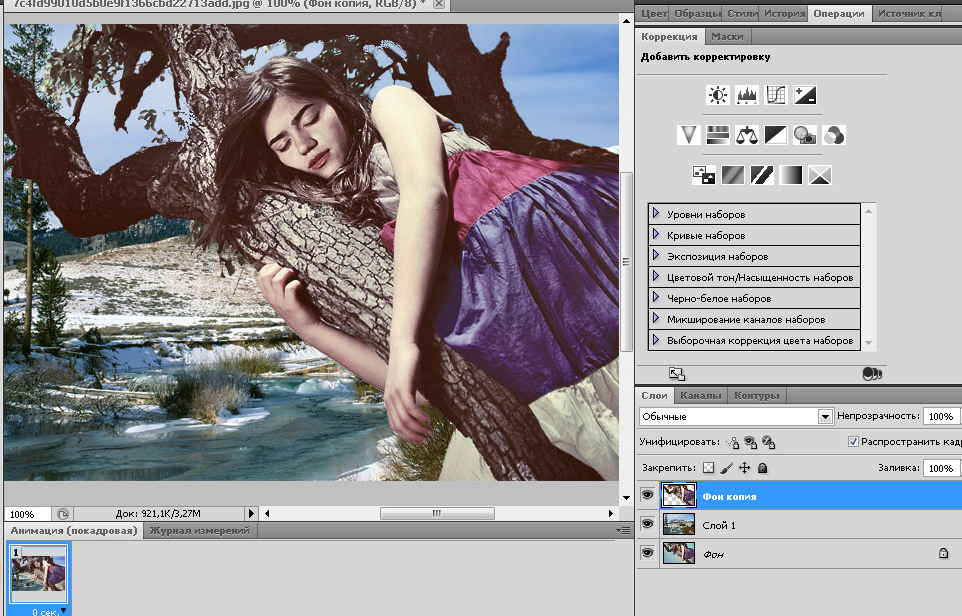The width and height of the screenshot is (962, 616).
Task: Toggle lock all (padlock icon)
Action: pyautogui.click(x=763, y=468)
